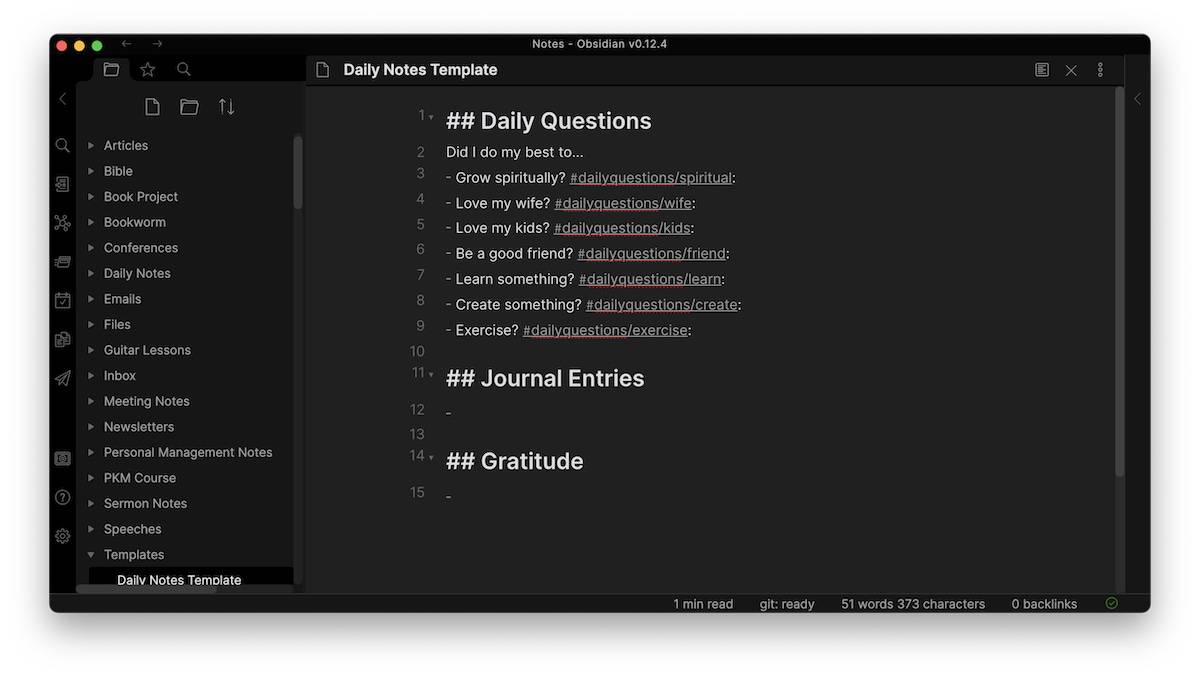Open the quick switcher magnifier in ribbon
This screenshot has width=1200, height=678.
click(63, 146)
